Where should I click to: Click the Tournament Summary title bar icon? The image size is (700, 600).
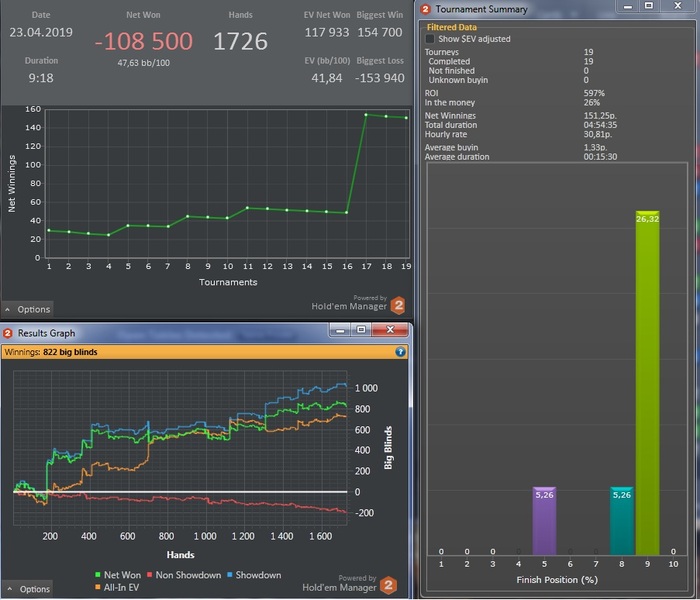[425, 9]
